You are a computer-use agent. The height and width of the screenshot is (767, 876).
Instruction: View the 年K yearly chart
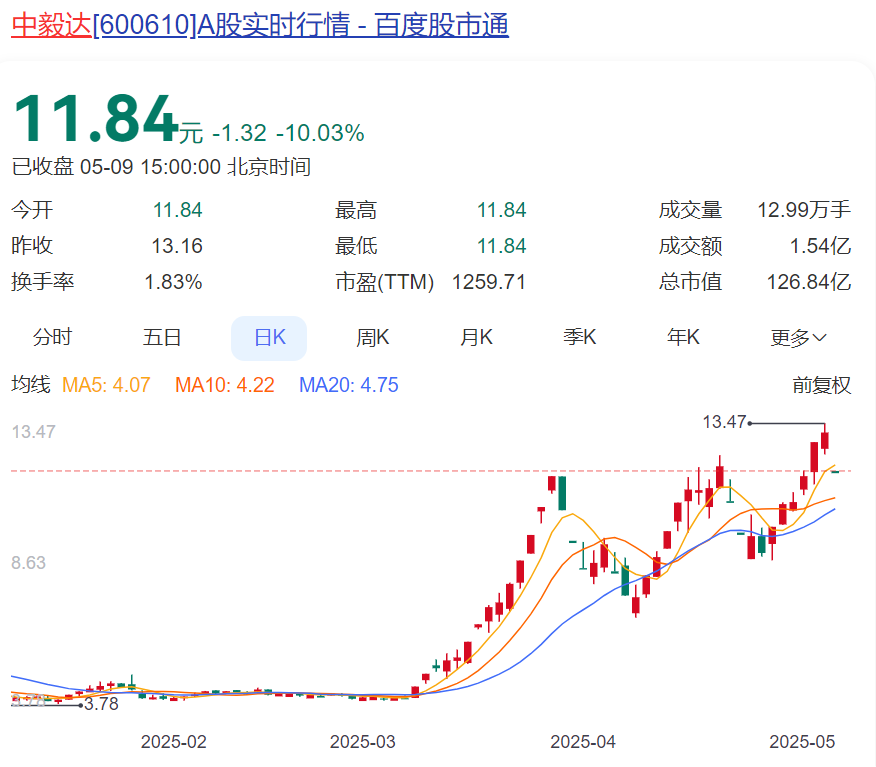click(x=684, y=338)
